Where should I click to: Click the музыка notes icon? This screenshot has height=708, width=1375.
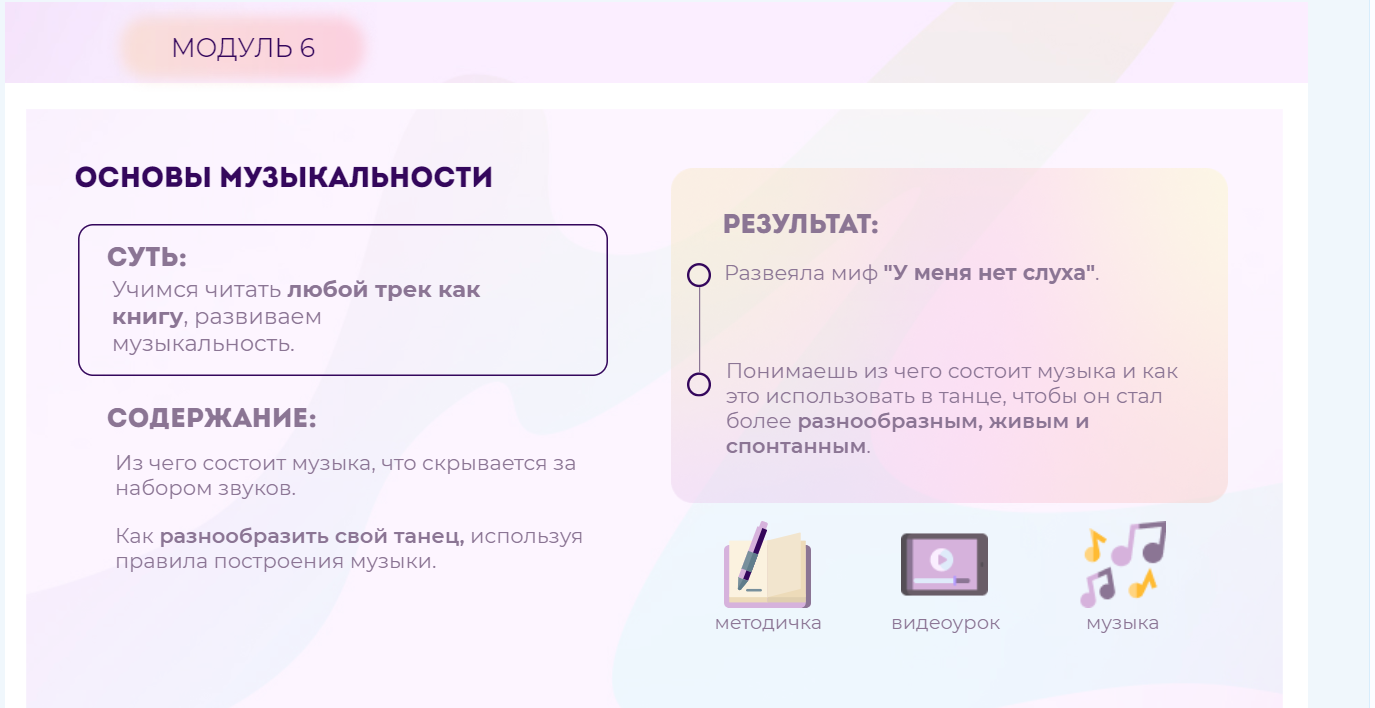click(1123, 564)
